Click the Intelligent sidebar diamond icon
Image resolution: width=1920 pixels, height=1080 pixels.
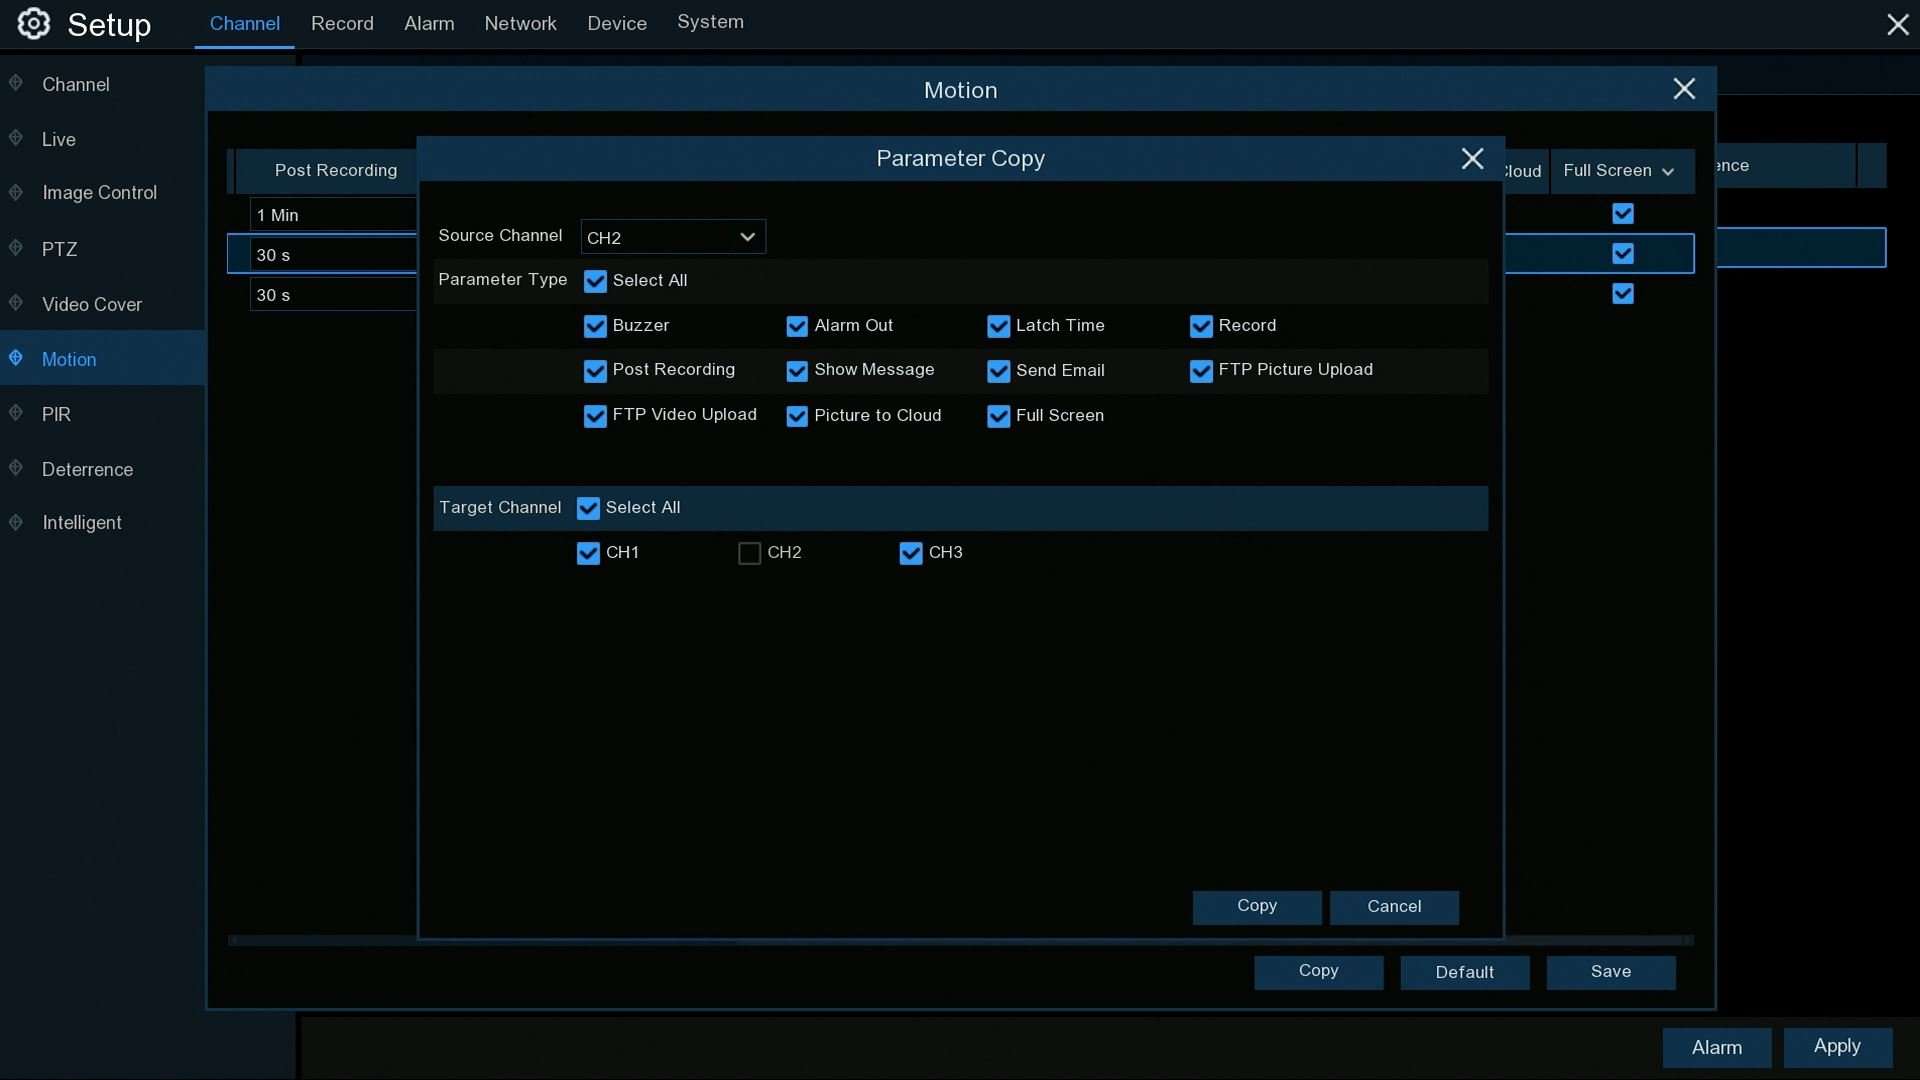[16, 522]
